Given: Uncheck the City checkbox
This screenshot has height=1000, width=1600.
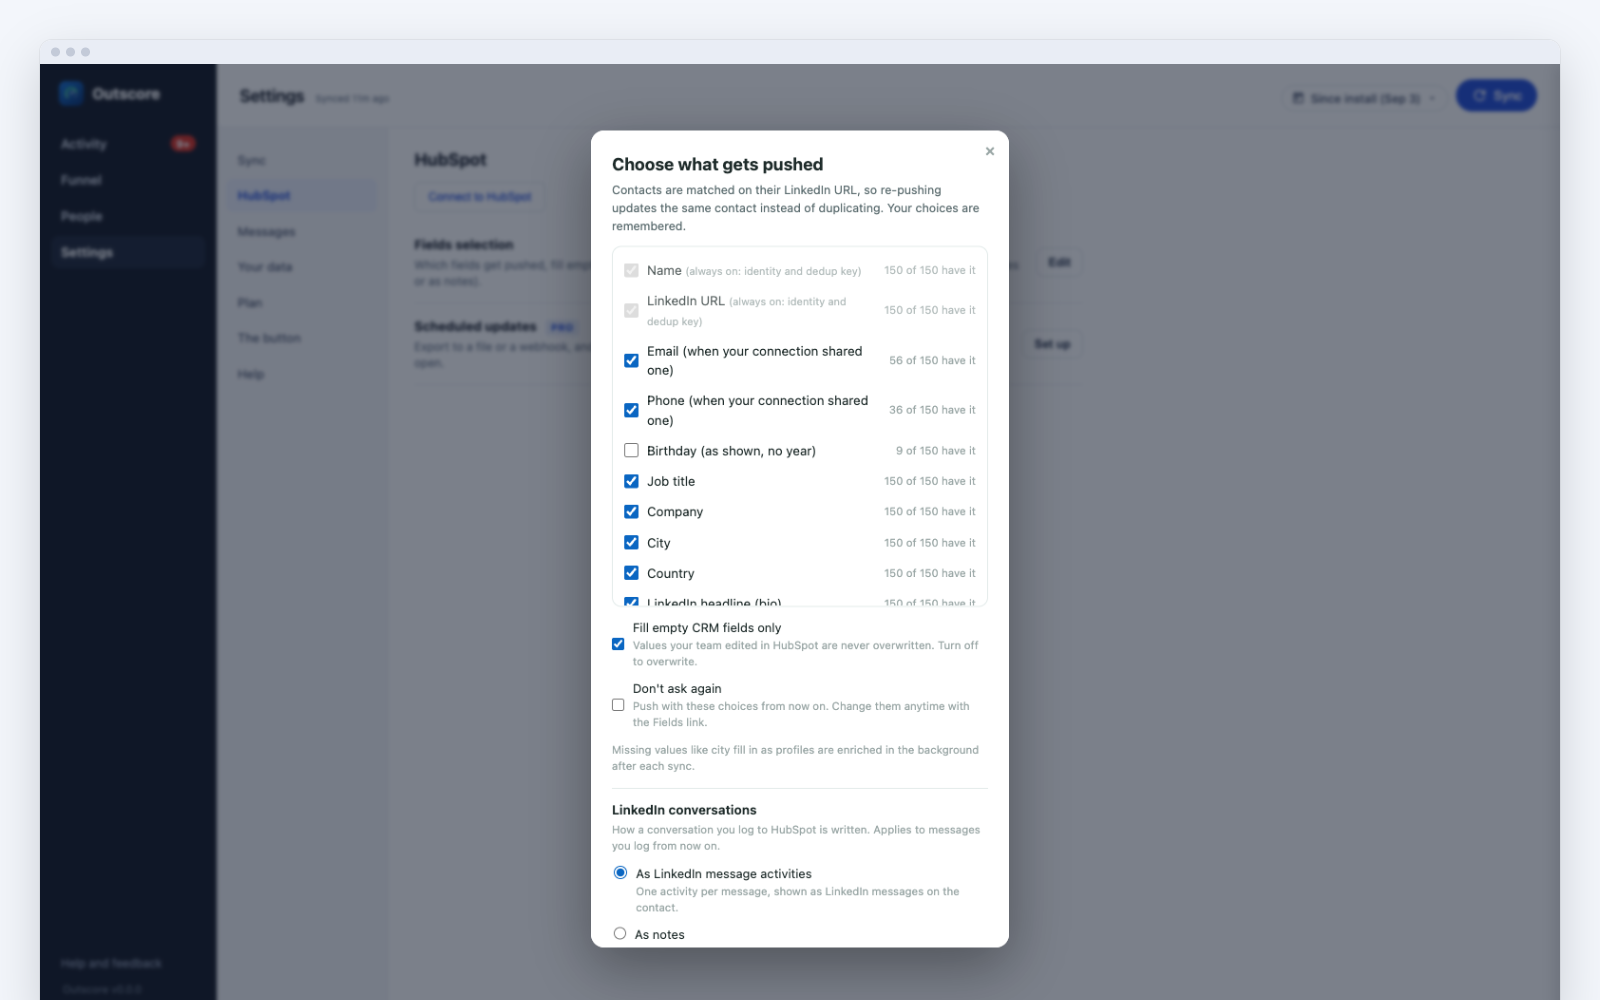Looking at the screenshot, I should click(x=631, y=542).
